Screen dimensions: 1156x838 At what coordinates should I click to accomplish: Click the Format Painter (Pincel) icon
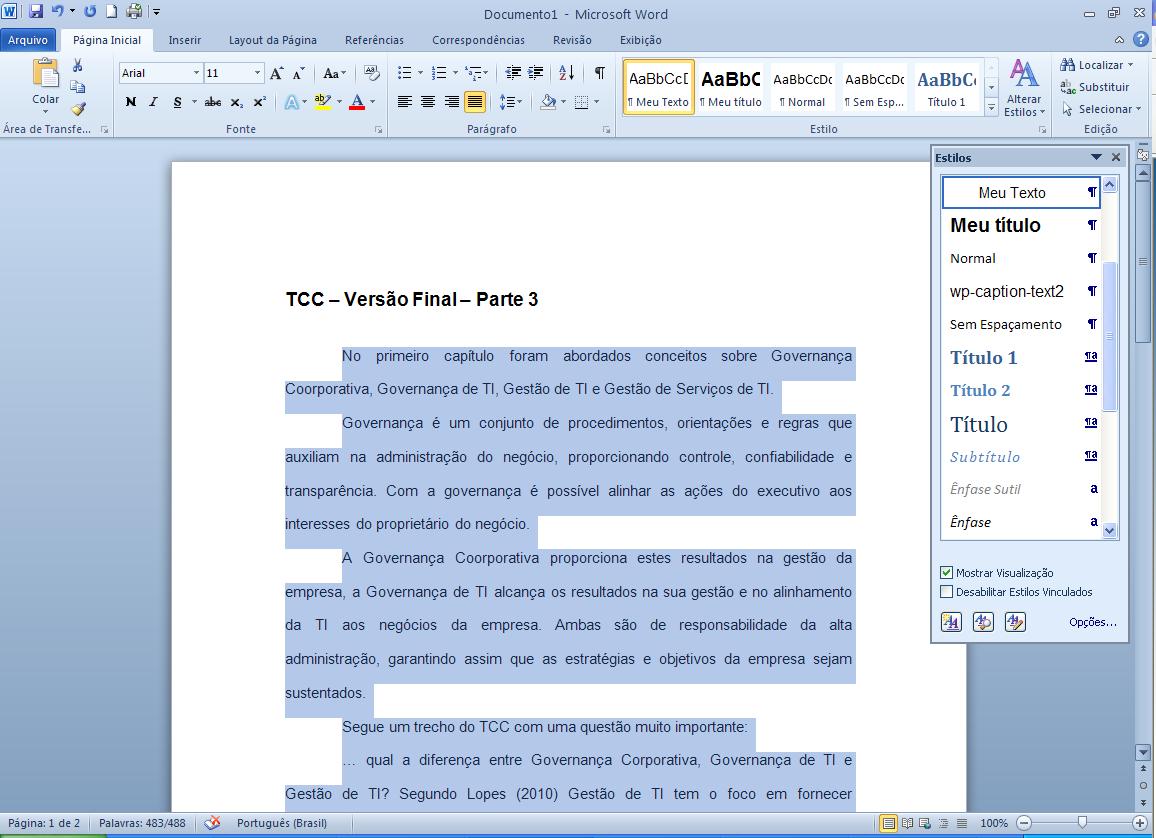click(x=78, y=110)
